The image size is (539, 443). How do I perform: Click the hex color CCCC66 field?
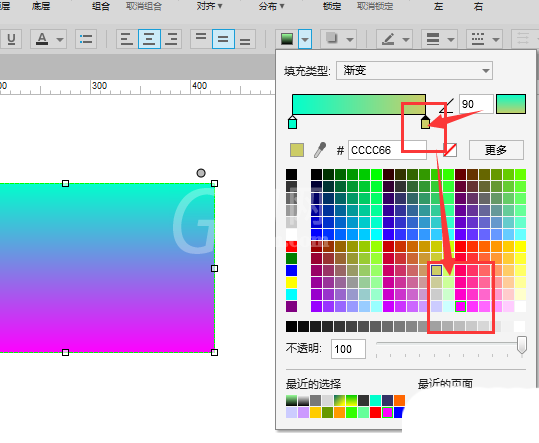tap(387, 150)
